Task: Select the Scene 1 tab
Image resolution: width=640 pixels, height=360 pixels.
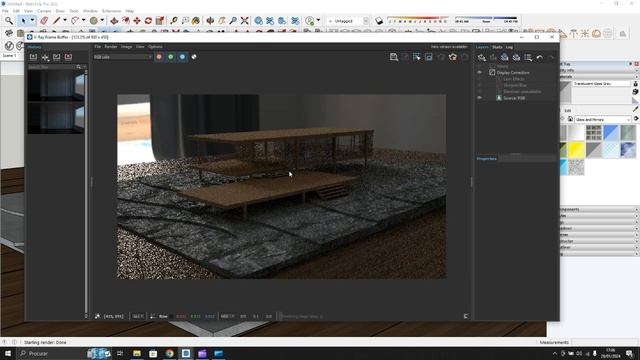Action: coord(9,56)
